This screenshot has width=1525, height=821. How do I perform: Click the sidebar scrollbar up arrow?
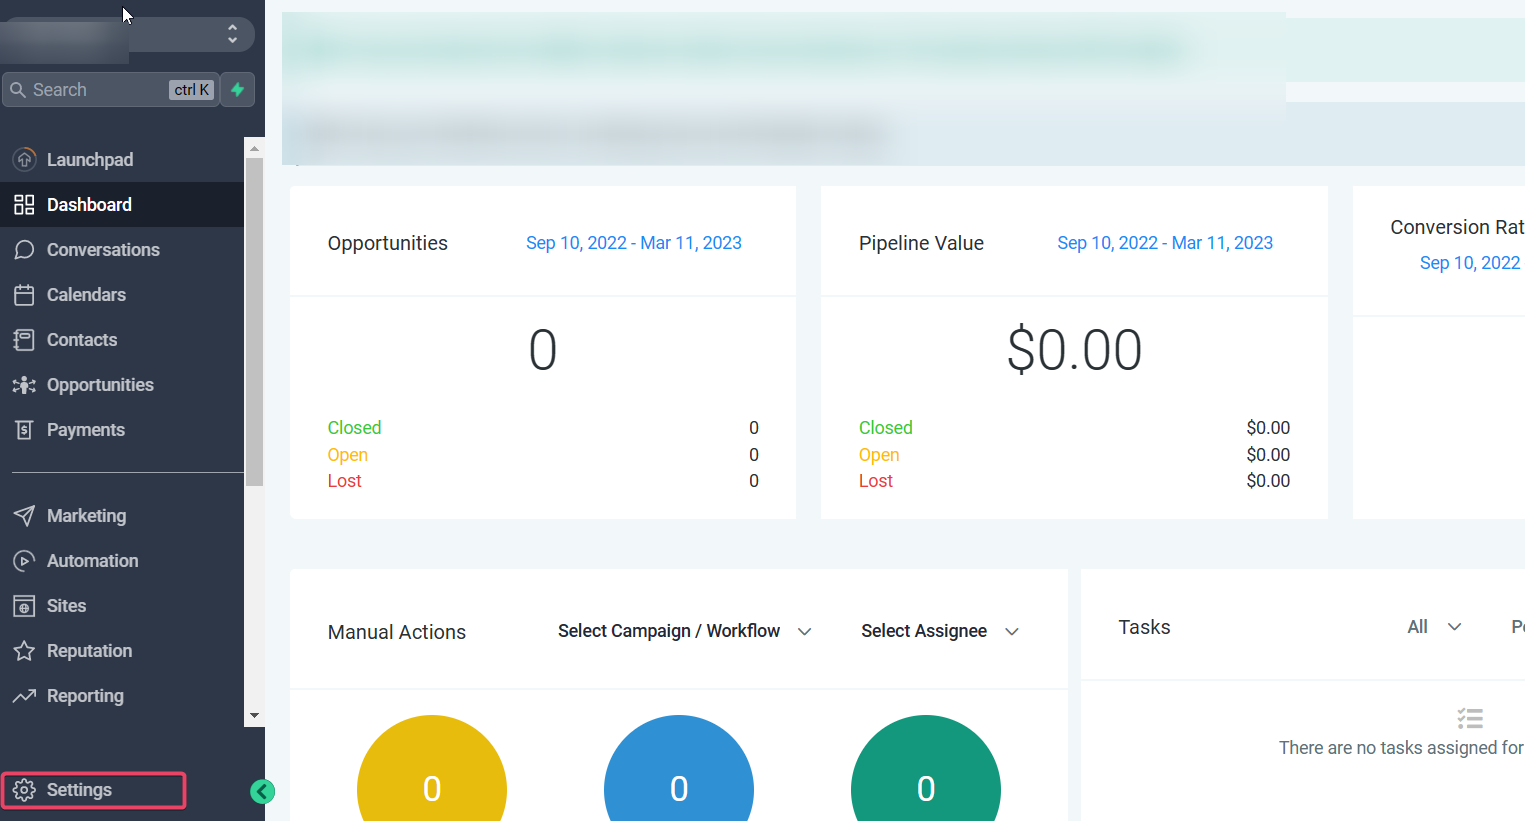(254, 148)
